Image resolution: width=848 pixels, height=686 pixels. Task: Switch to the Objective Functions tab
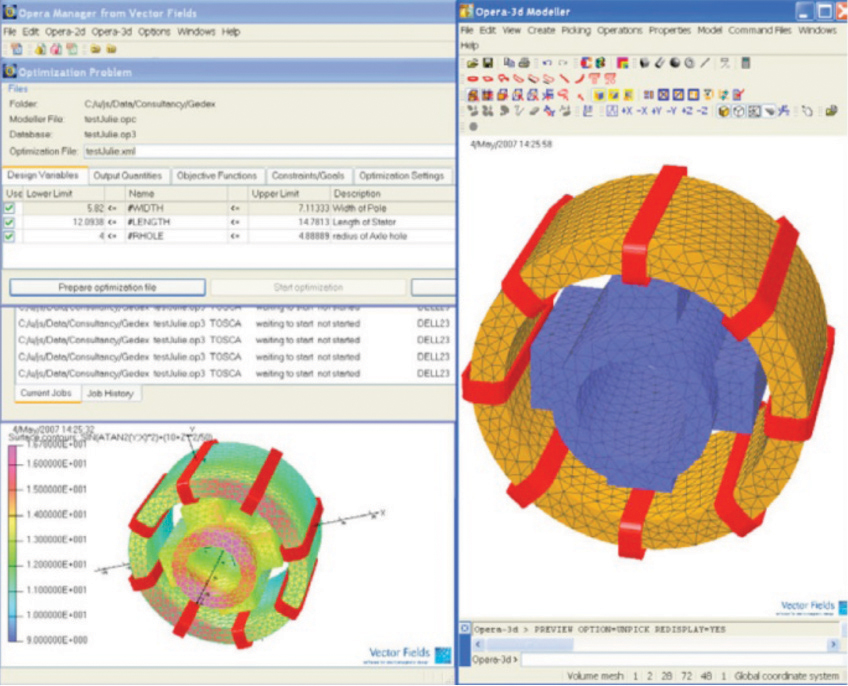pyautogui.click(x=217, y=176)
